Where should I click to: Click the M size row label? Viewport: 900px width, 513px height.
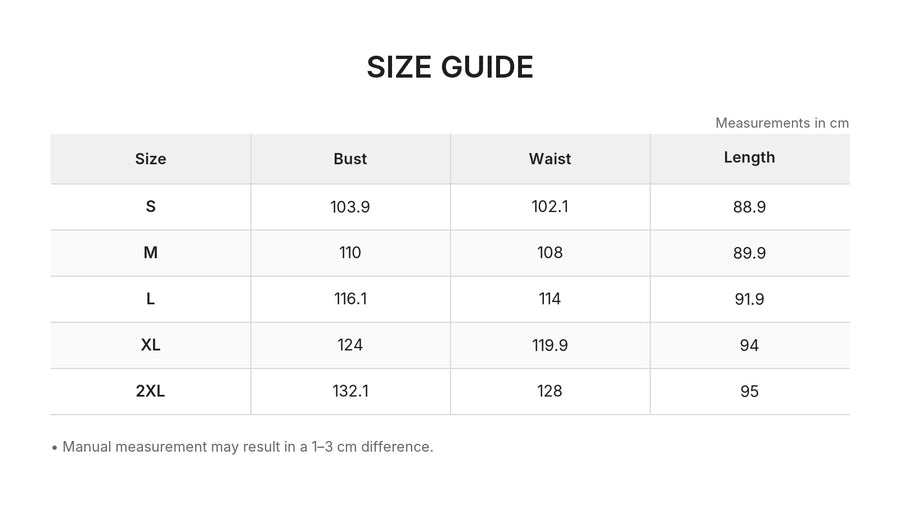150,252
